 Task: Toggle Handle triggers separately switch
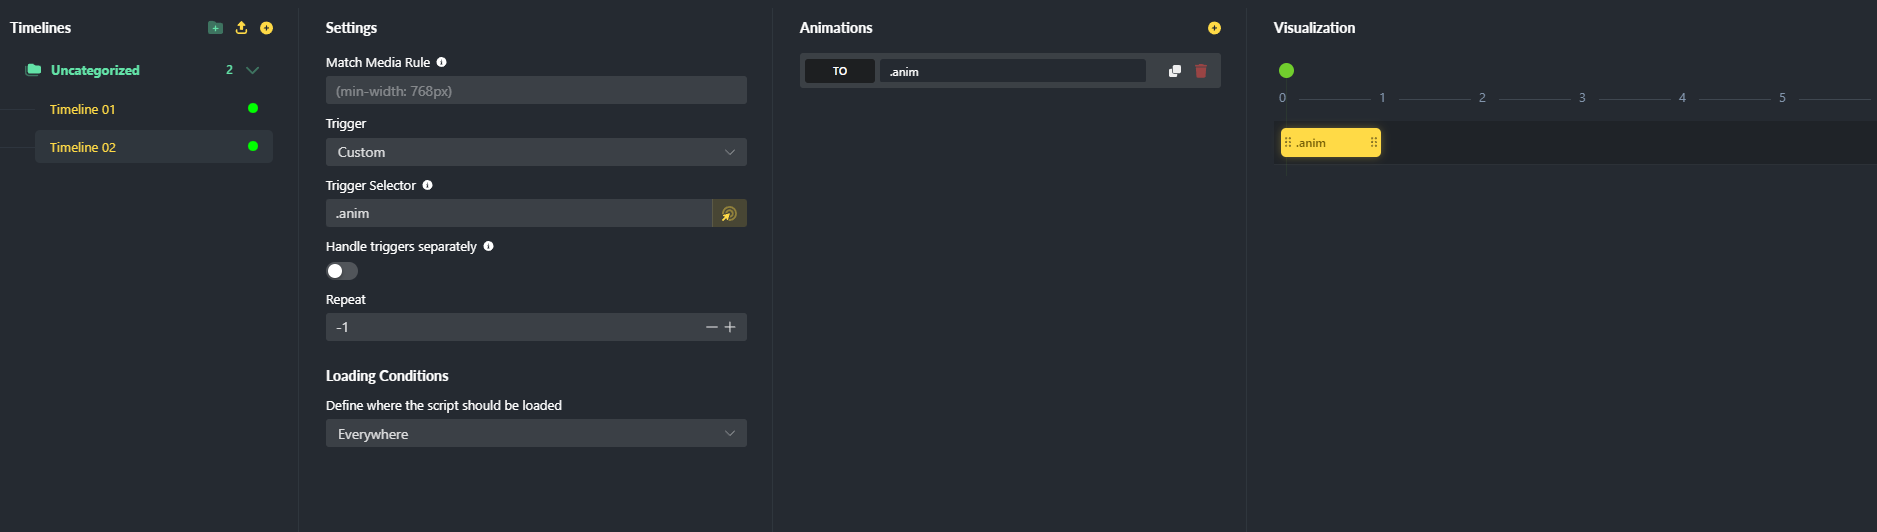pos(342,271)
